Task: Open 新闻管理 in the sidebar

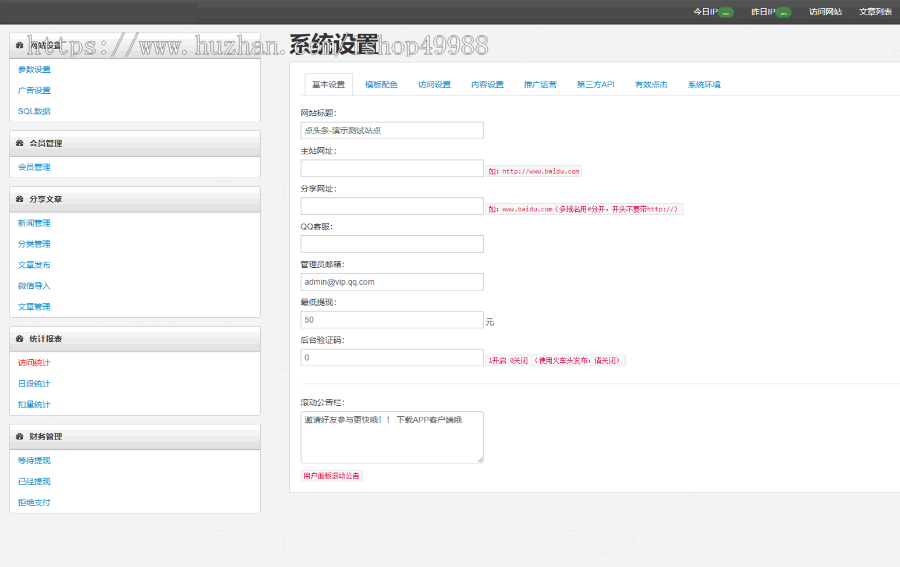Action: pos(34,223)
